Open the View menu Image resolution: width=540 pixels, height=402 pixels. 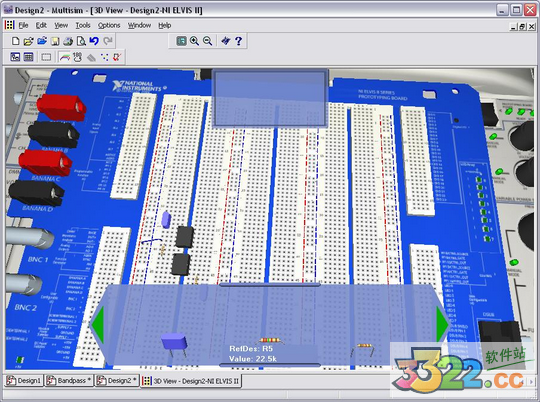click(x=61, y=25)
